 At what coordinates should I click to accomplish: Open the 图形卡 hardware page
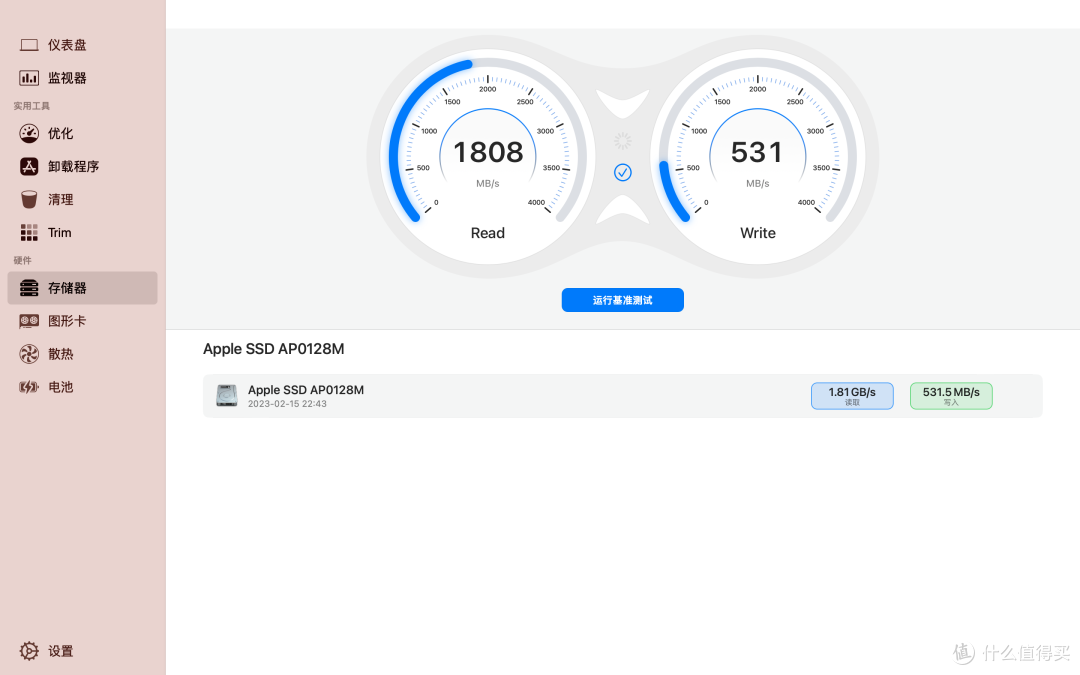tap(83, 320)
